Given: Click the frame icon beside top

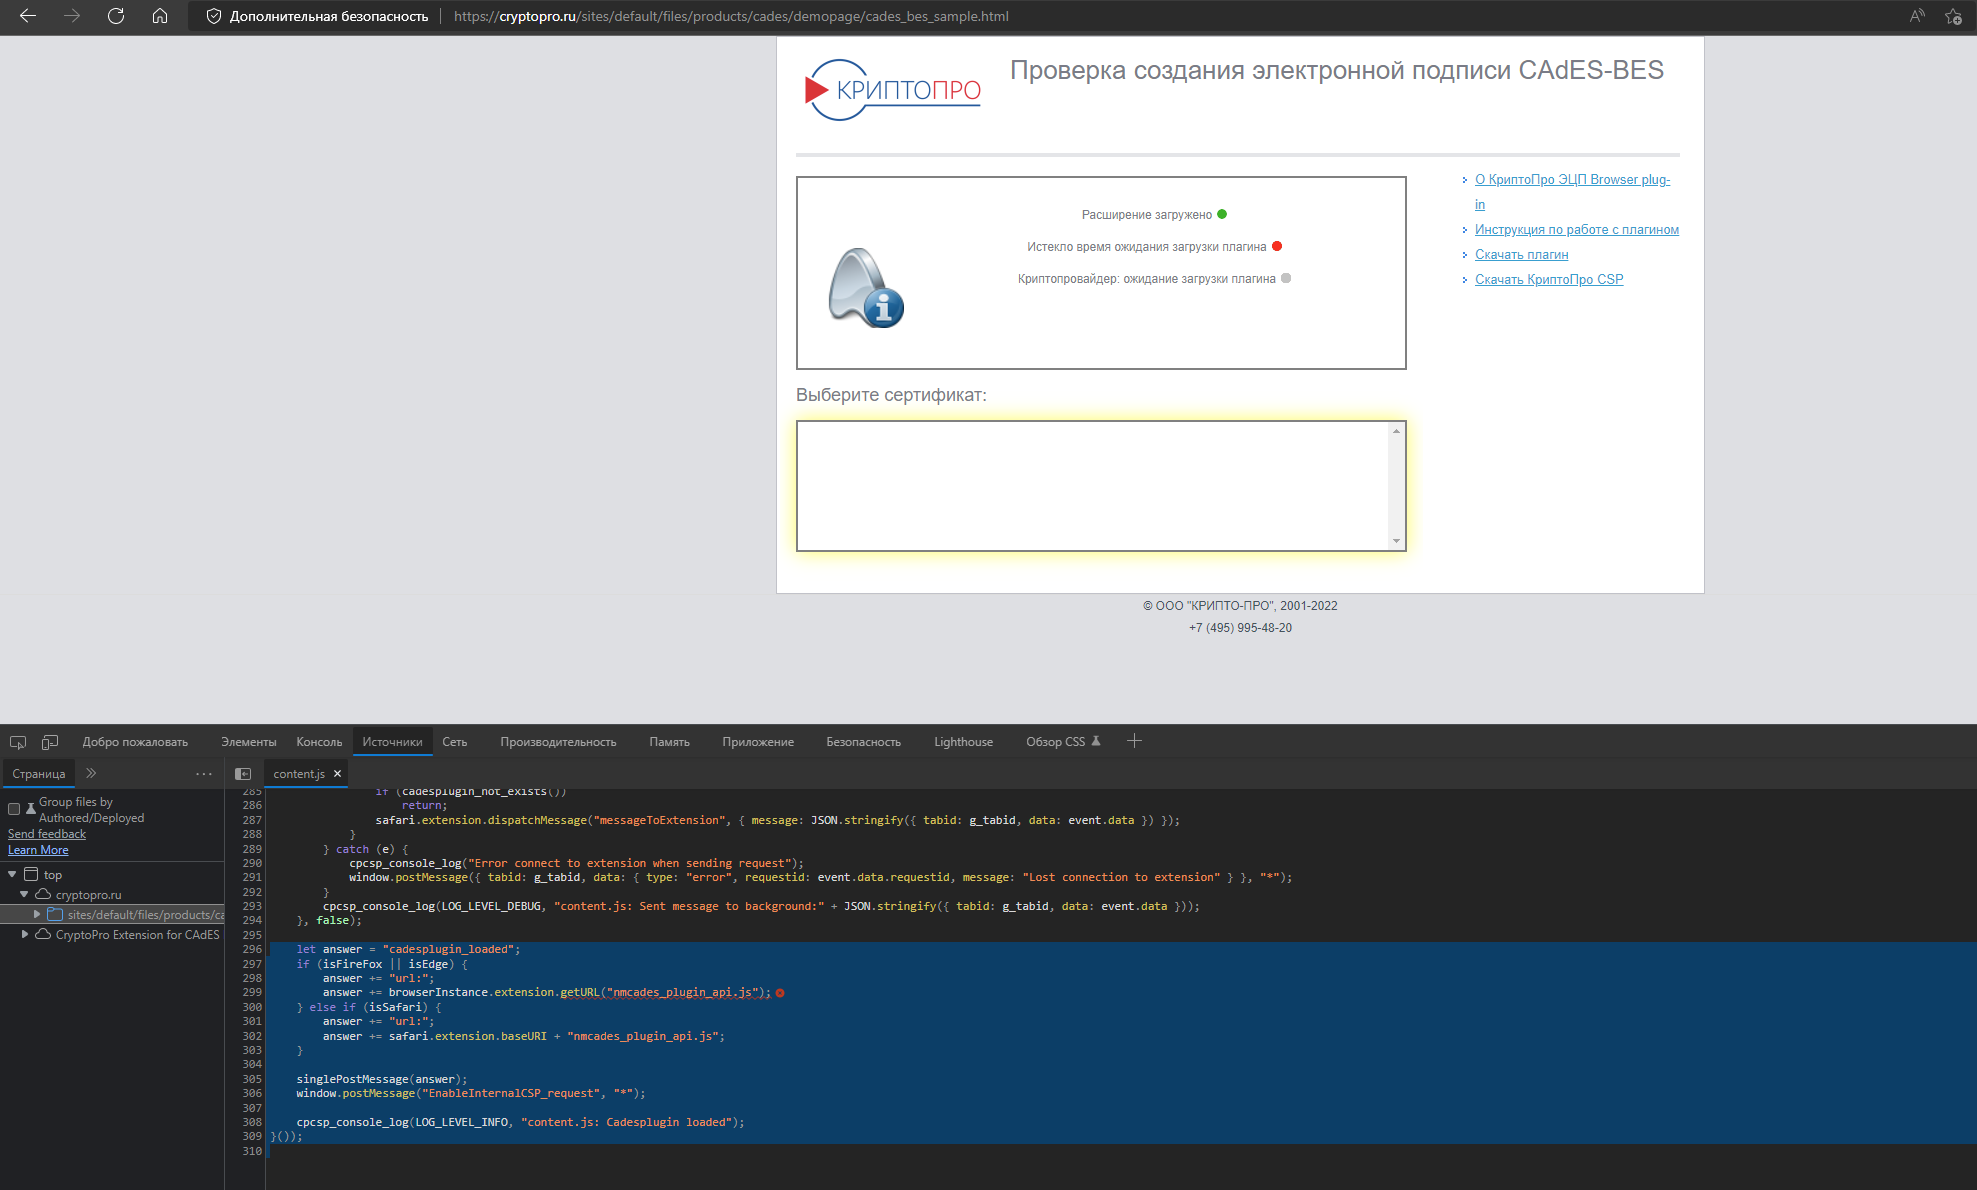Looking at the screenshot, I should (x=31, y=874).
